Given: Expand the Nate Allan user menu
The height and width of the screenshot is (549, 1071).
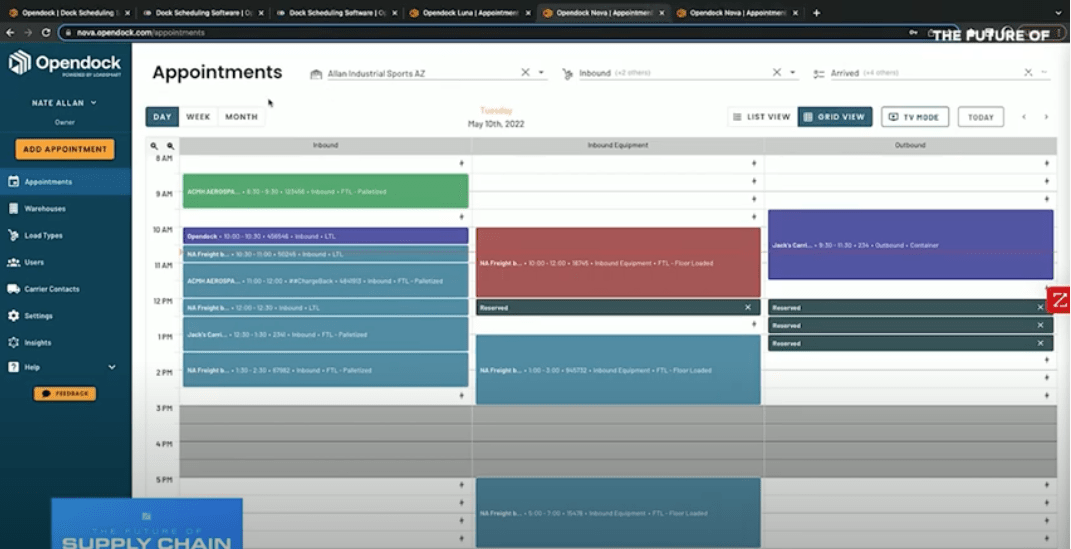Looking at the screenshot, I should pos(65,103).
